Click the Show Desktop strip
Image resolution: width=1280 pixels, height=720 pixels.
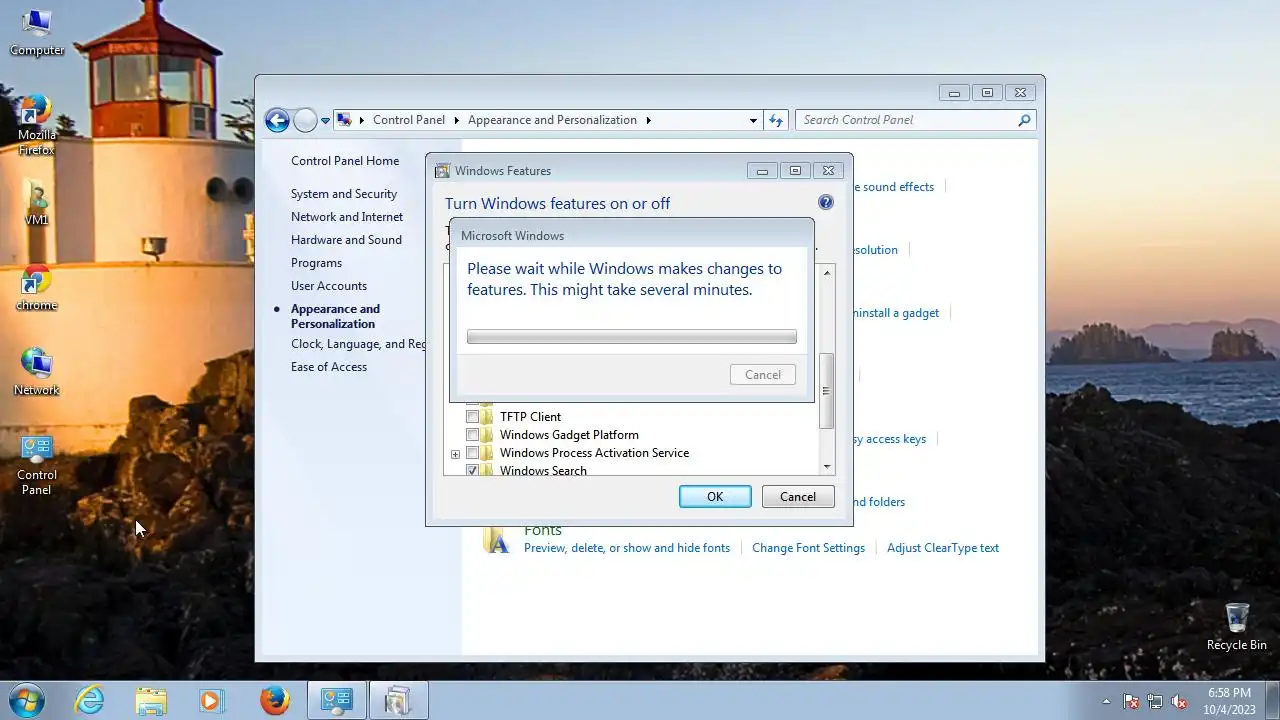click(x=1273, y=701)
